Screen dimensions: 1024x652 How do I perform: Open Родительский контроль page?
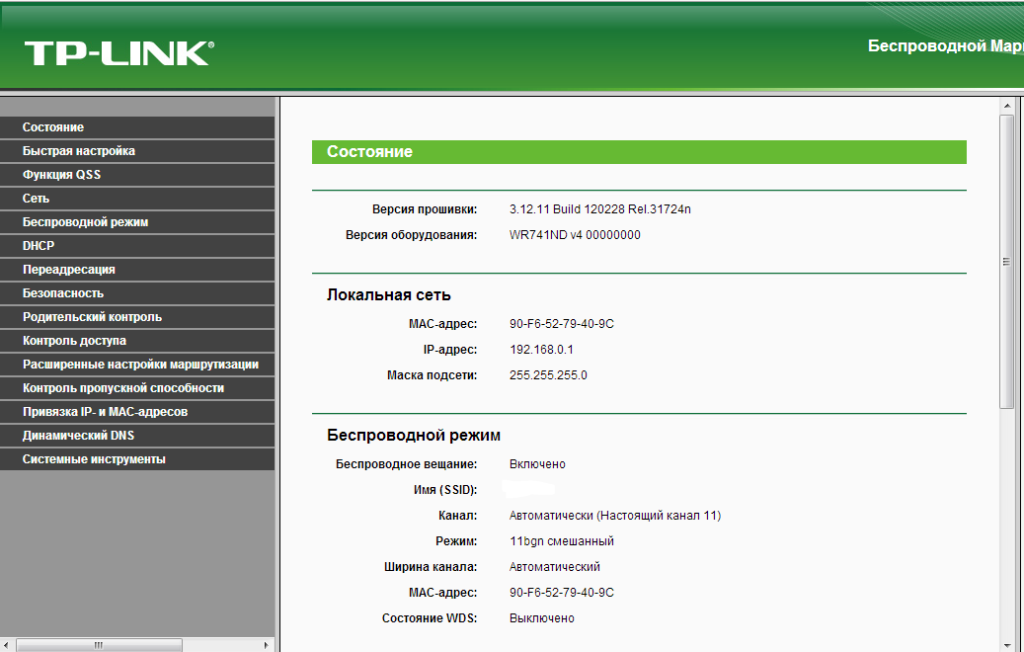[92, 317]
